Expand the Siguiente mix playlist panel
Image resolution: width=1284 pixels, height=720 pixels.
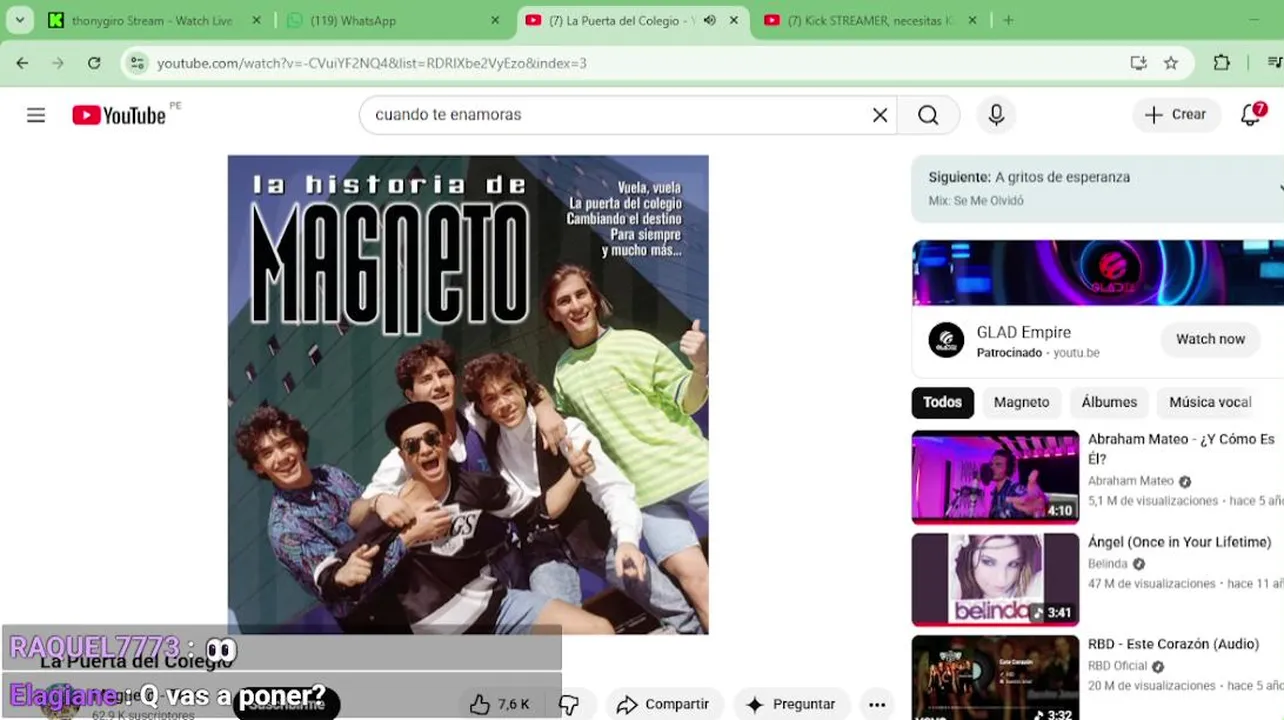pyautogui.click(x=1279, y=188)
